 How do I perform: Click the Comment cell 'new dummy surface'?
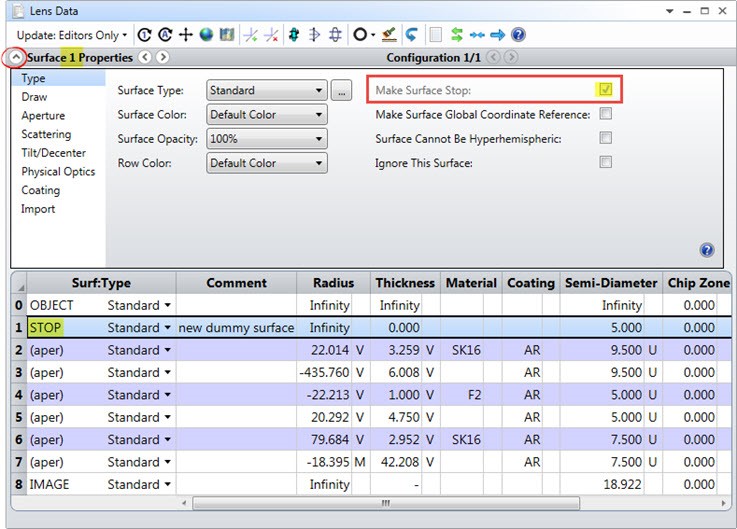tap(236, 328)
